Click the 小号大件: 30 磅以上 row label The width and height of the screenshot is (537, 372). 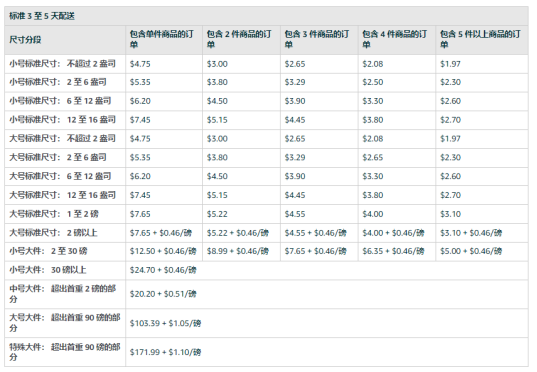pos(48,270)
